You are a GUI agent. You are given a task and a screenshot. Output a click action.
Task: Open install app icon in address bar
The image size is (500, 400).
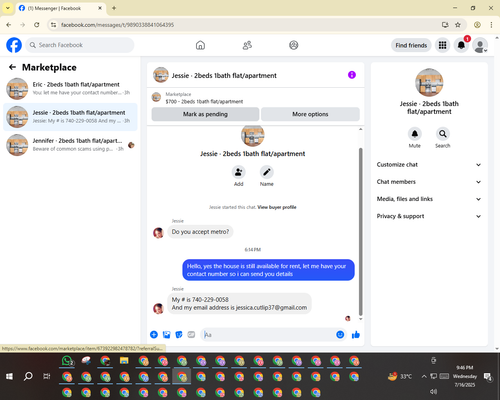coord(445,25)
